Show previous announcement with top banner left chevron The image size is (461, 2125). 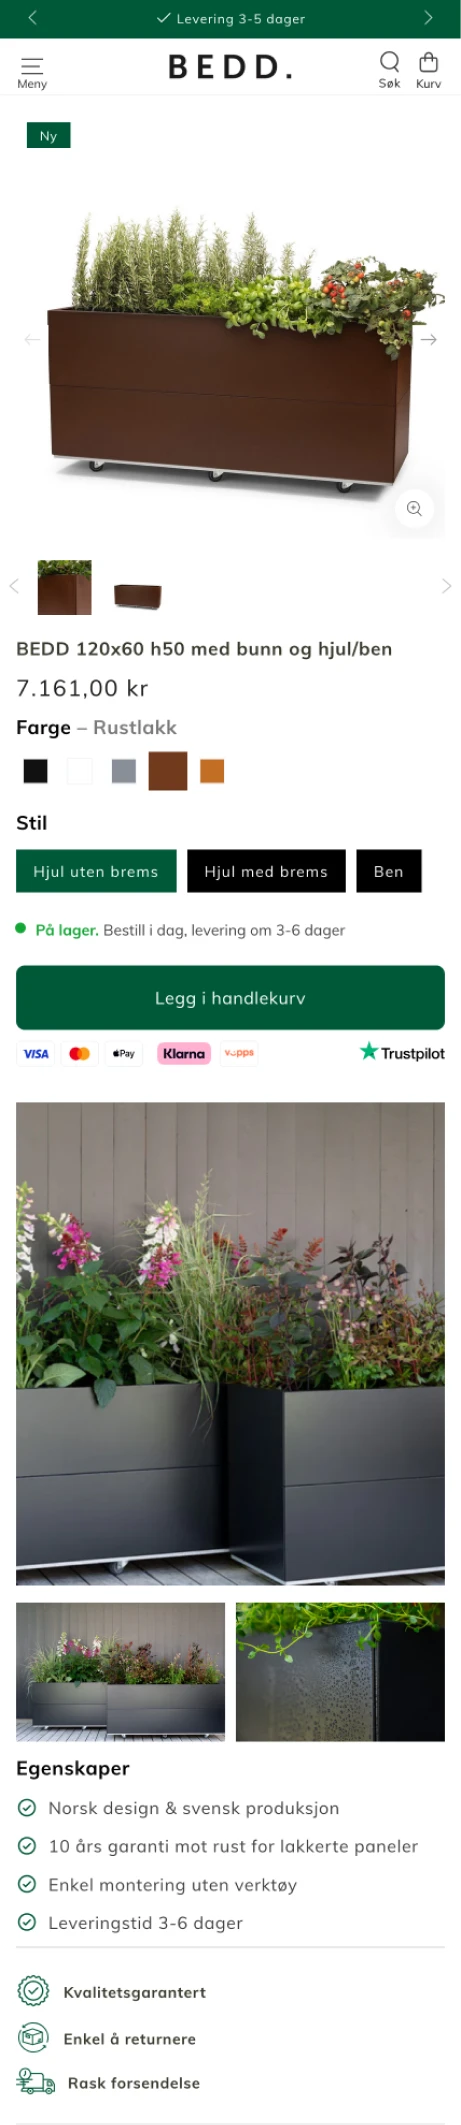(33, 18)
